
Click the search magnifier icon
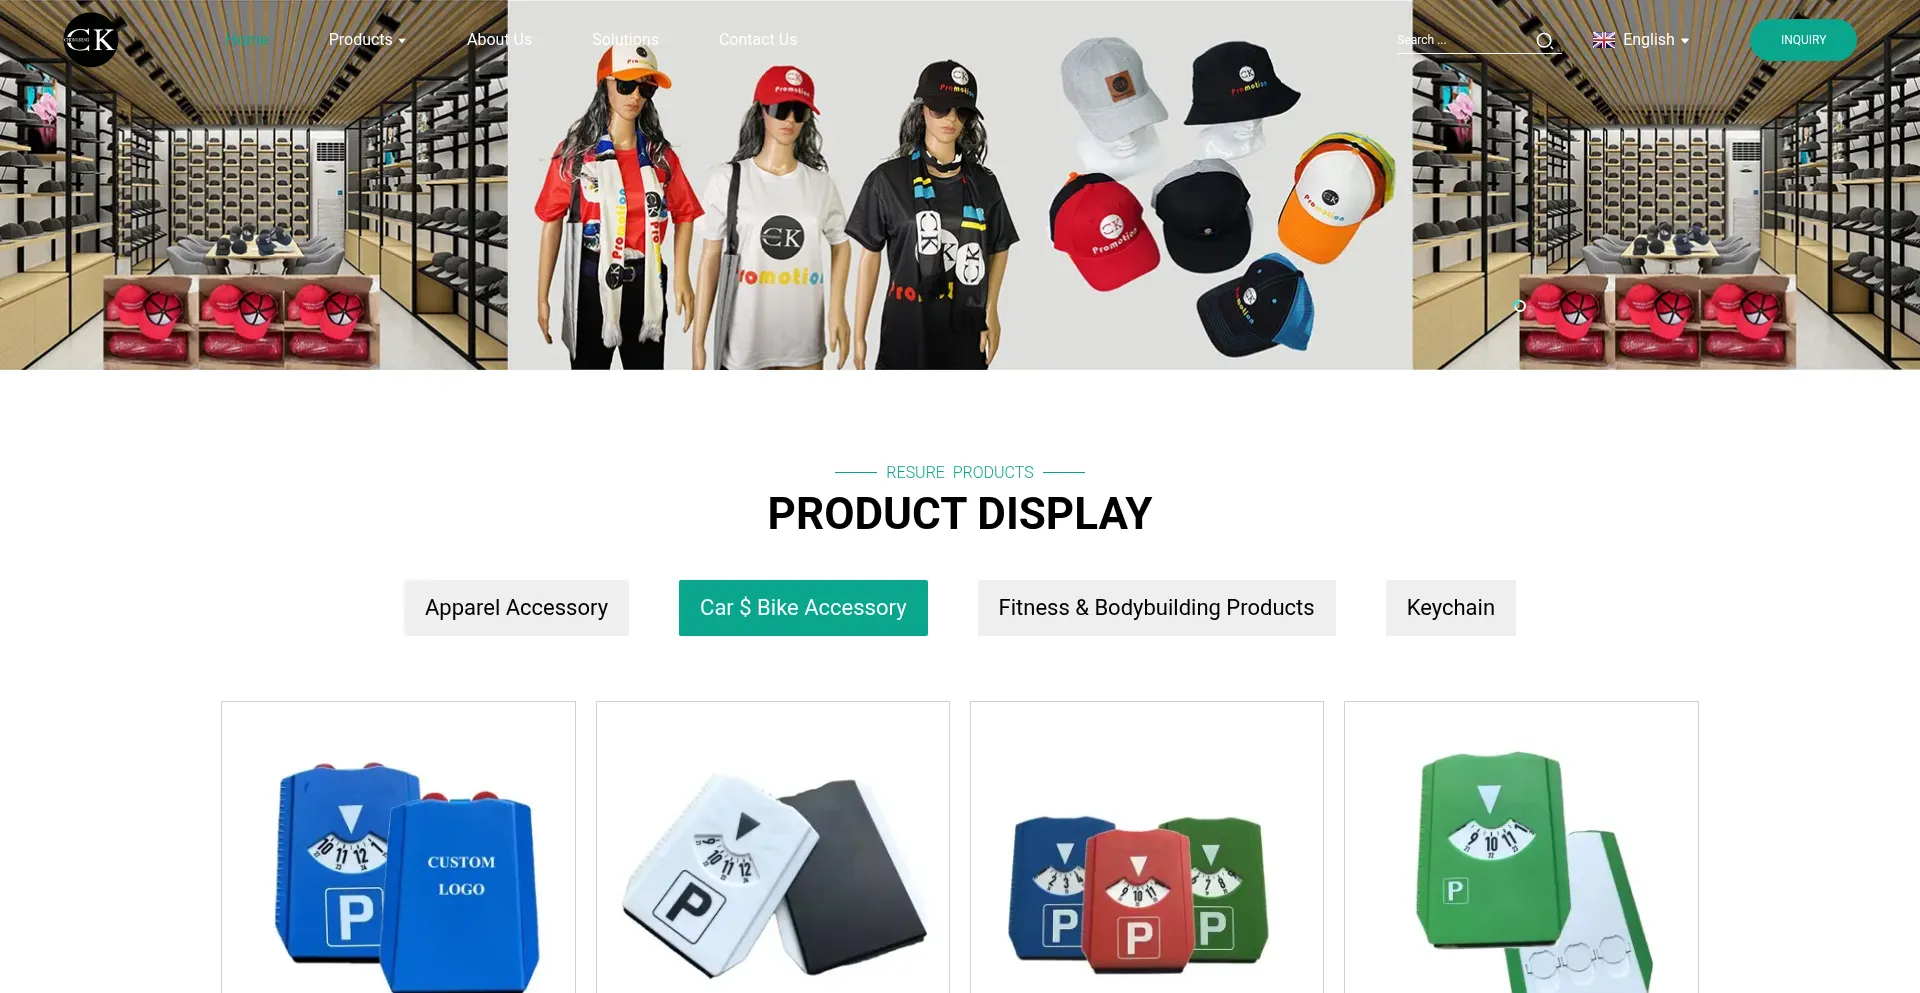coord(1545,41)
